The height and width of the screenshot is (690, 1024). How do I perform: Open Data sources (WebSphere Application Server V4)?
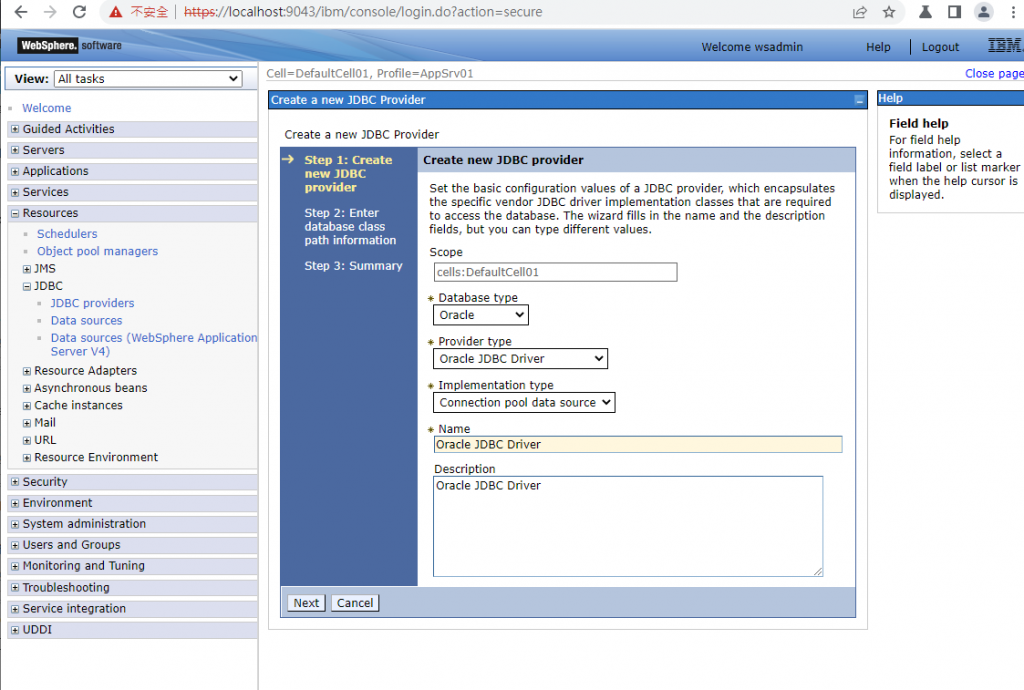tap(153, 344)
